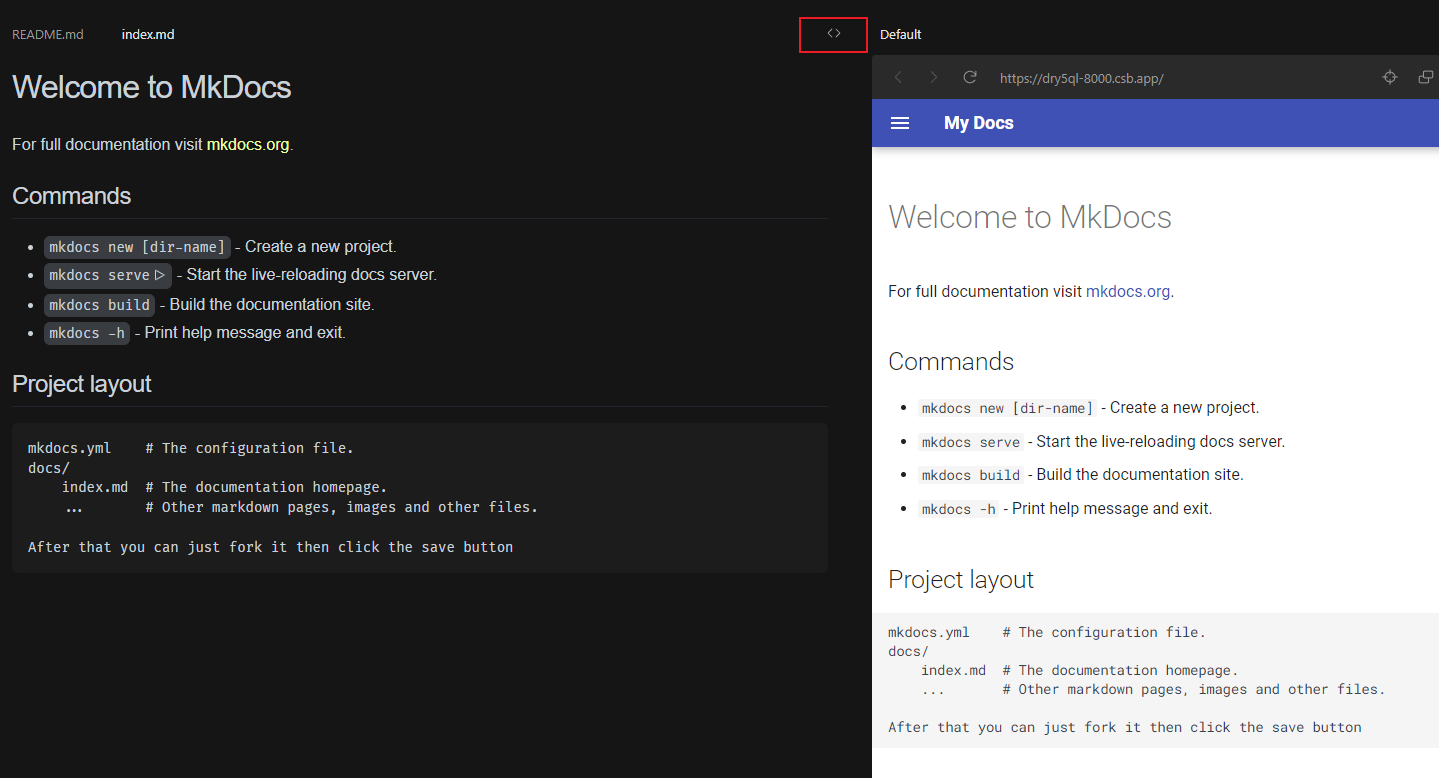Click the preview's Project layout heading
The width and height of the screenshot is (1439, 778).
[961, 580]
